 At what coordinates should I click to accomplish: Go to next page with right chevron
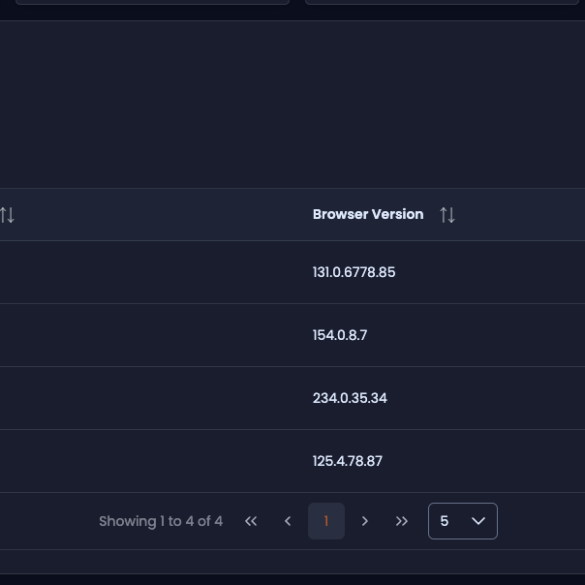[365, 521]
